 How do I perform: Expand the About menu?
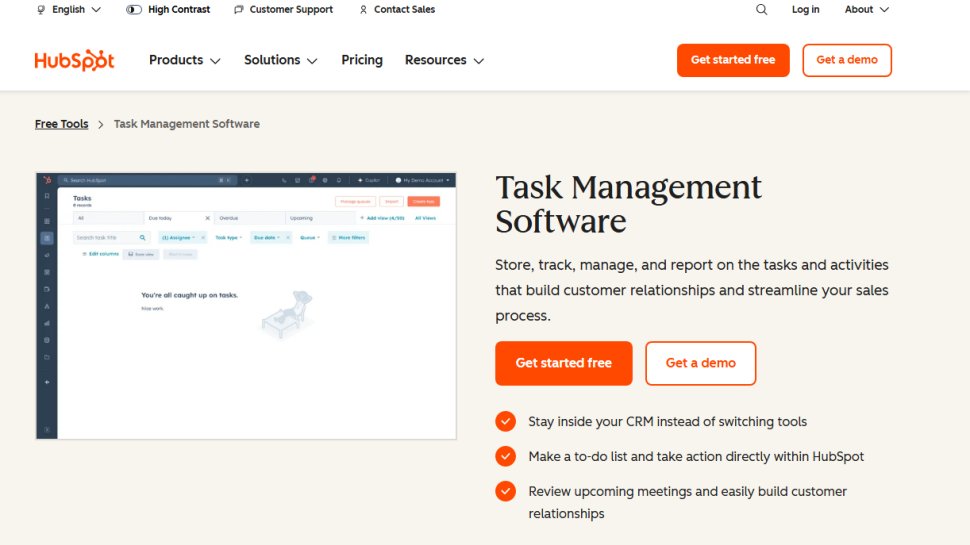point(867,9)
